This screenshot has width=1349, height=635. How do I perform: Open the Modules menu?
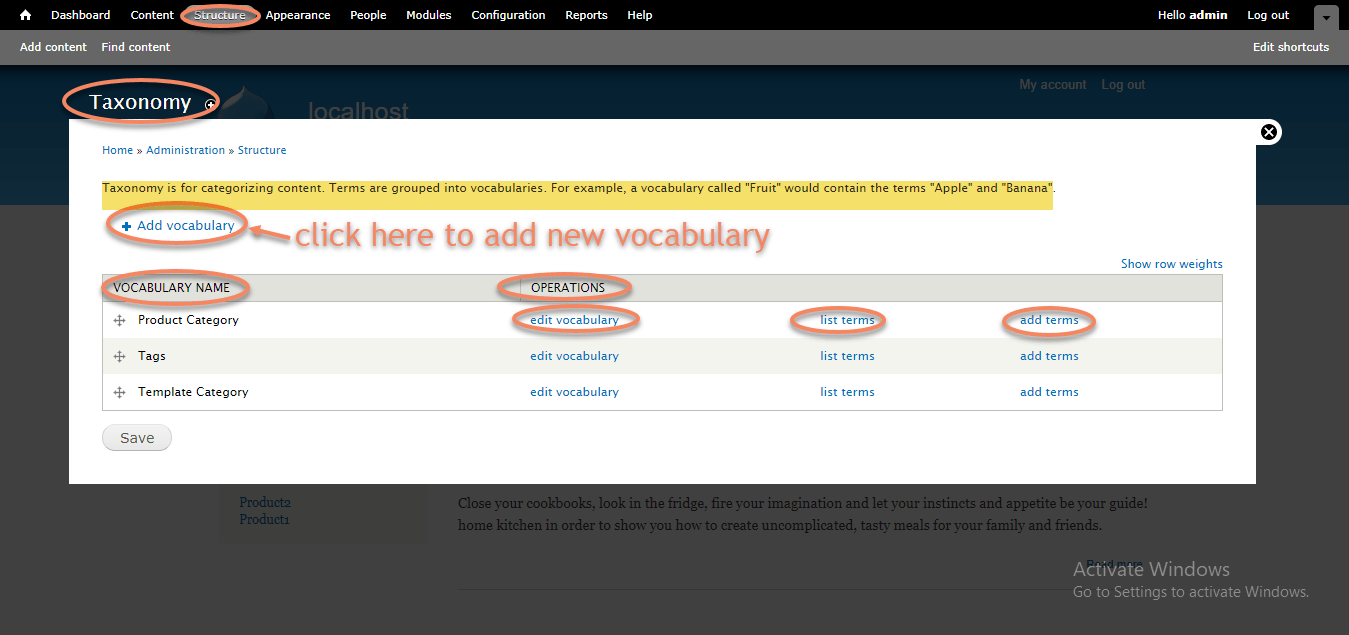tap(429, 15)
